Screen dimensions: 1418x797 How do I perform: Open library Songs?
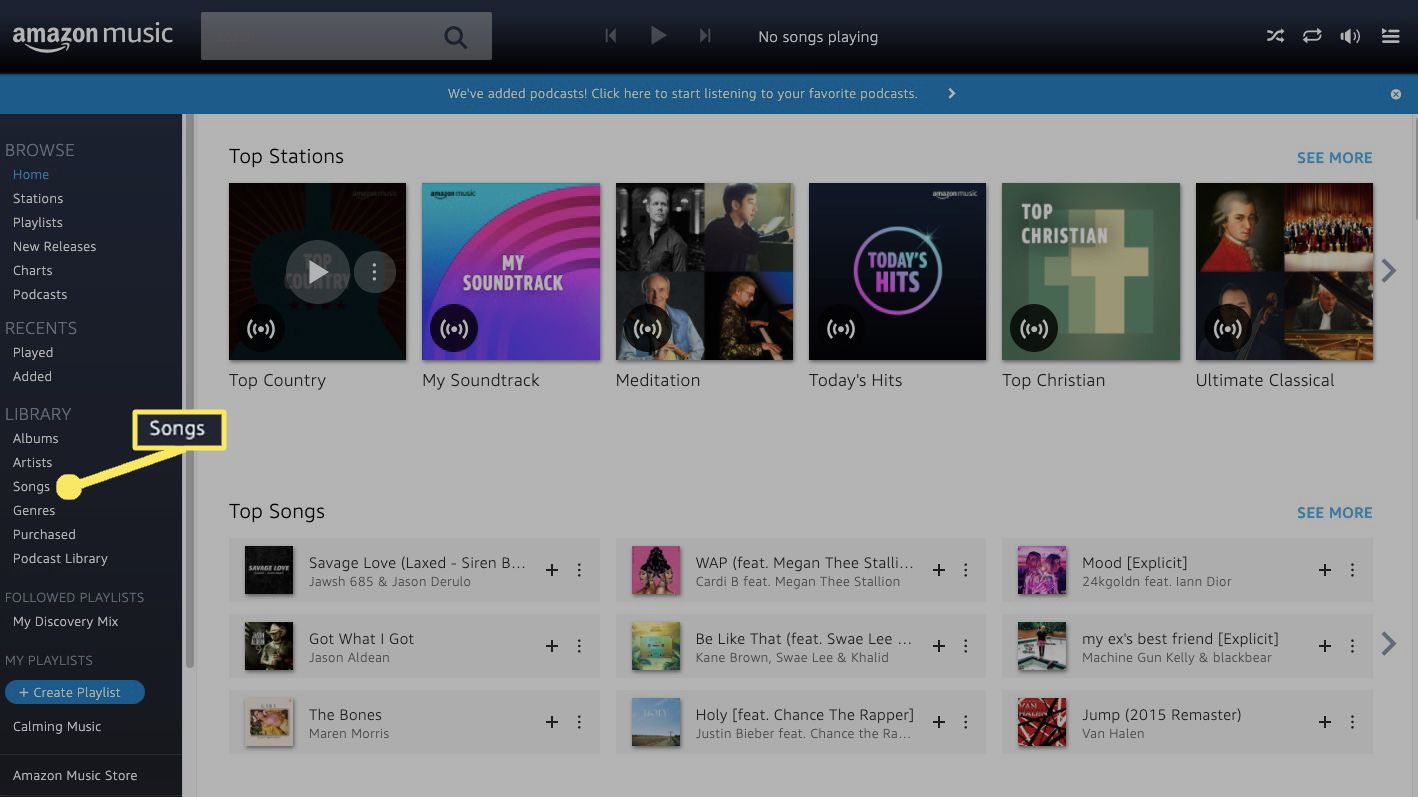[x=32, y=486]
